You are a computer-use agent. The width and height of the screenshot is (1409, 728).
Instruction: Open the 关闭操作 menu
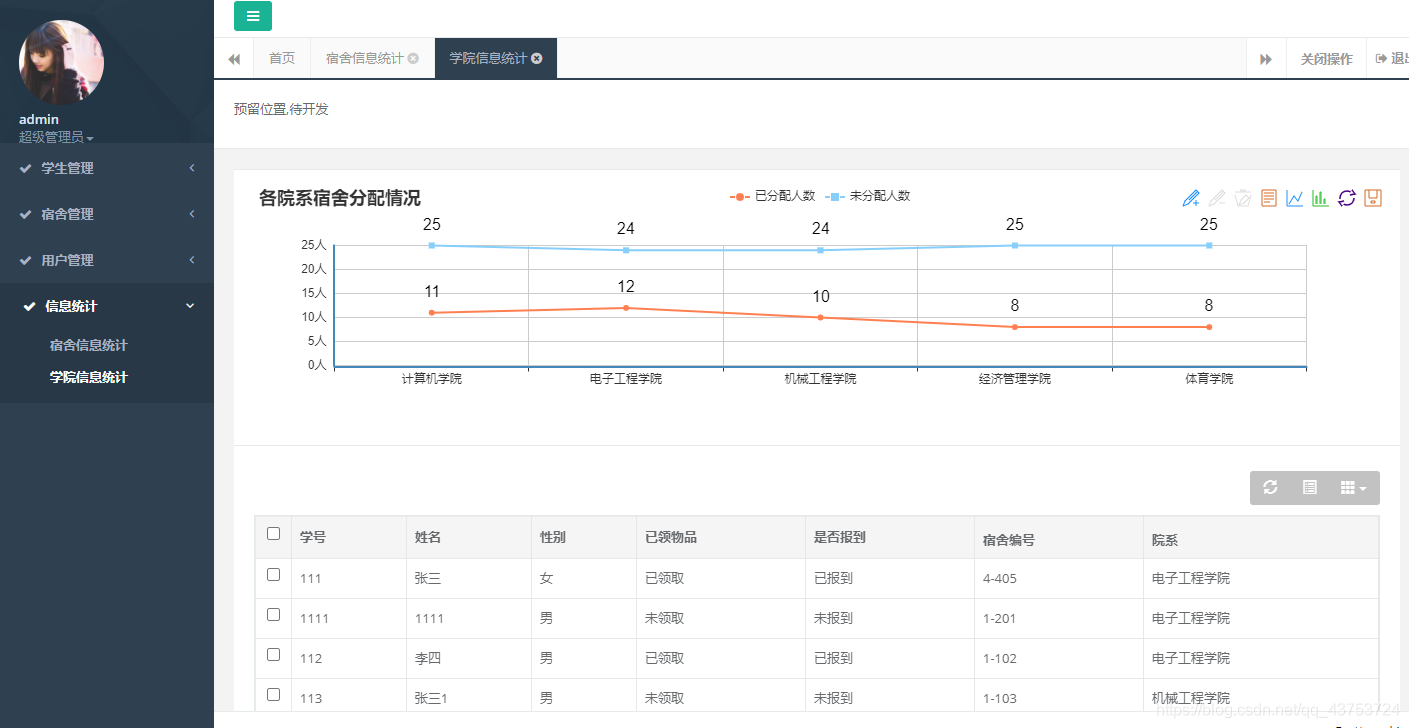[1326, 59]
